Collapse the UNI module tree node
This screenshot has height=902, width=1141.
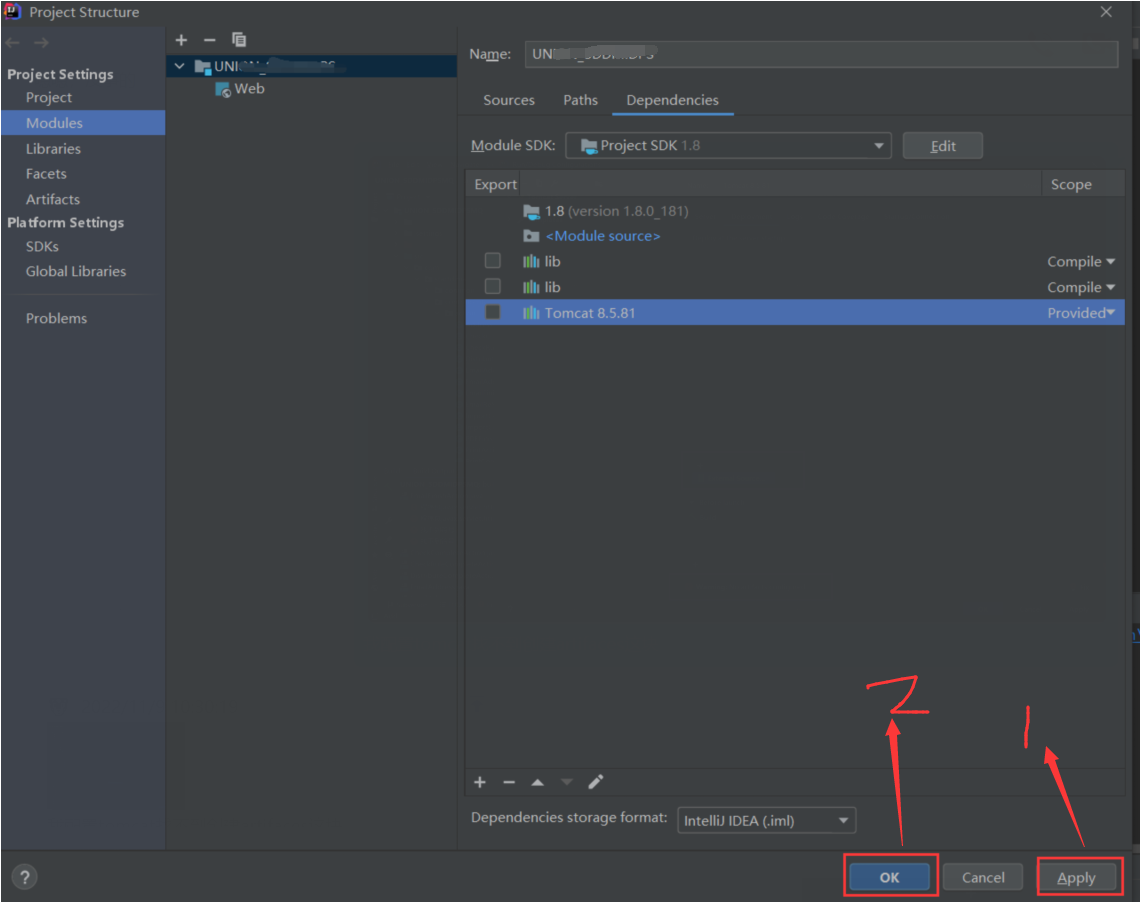[x=180, y=66]
